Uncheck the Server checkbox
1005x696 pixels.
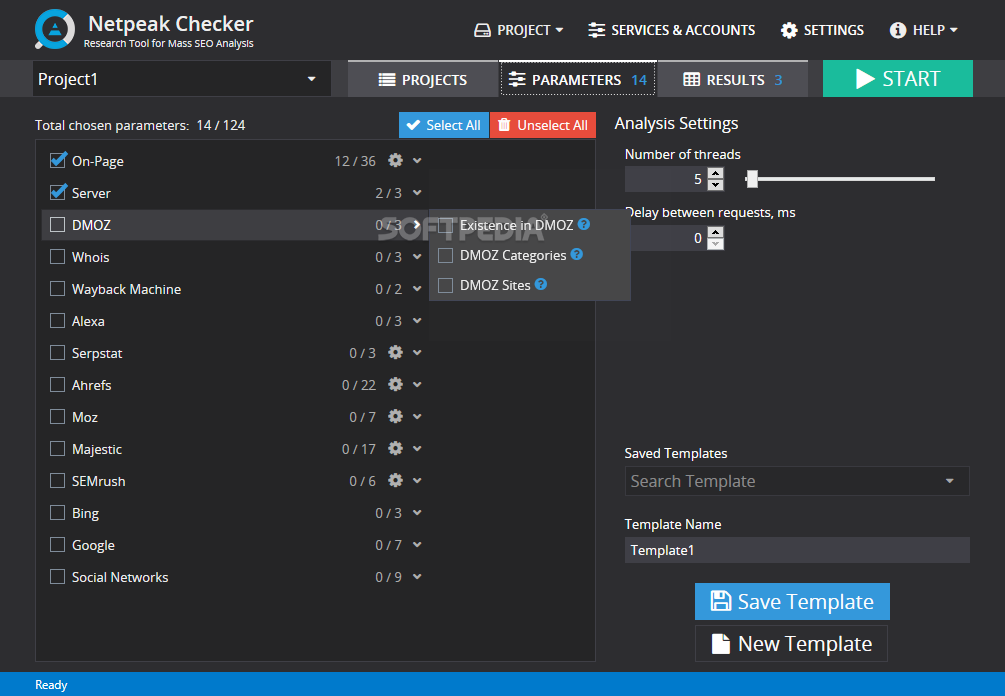click(x=58, y=192)
